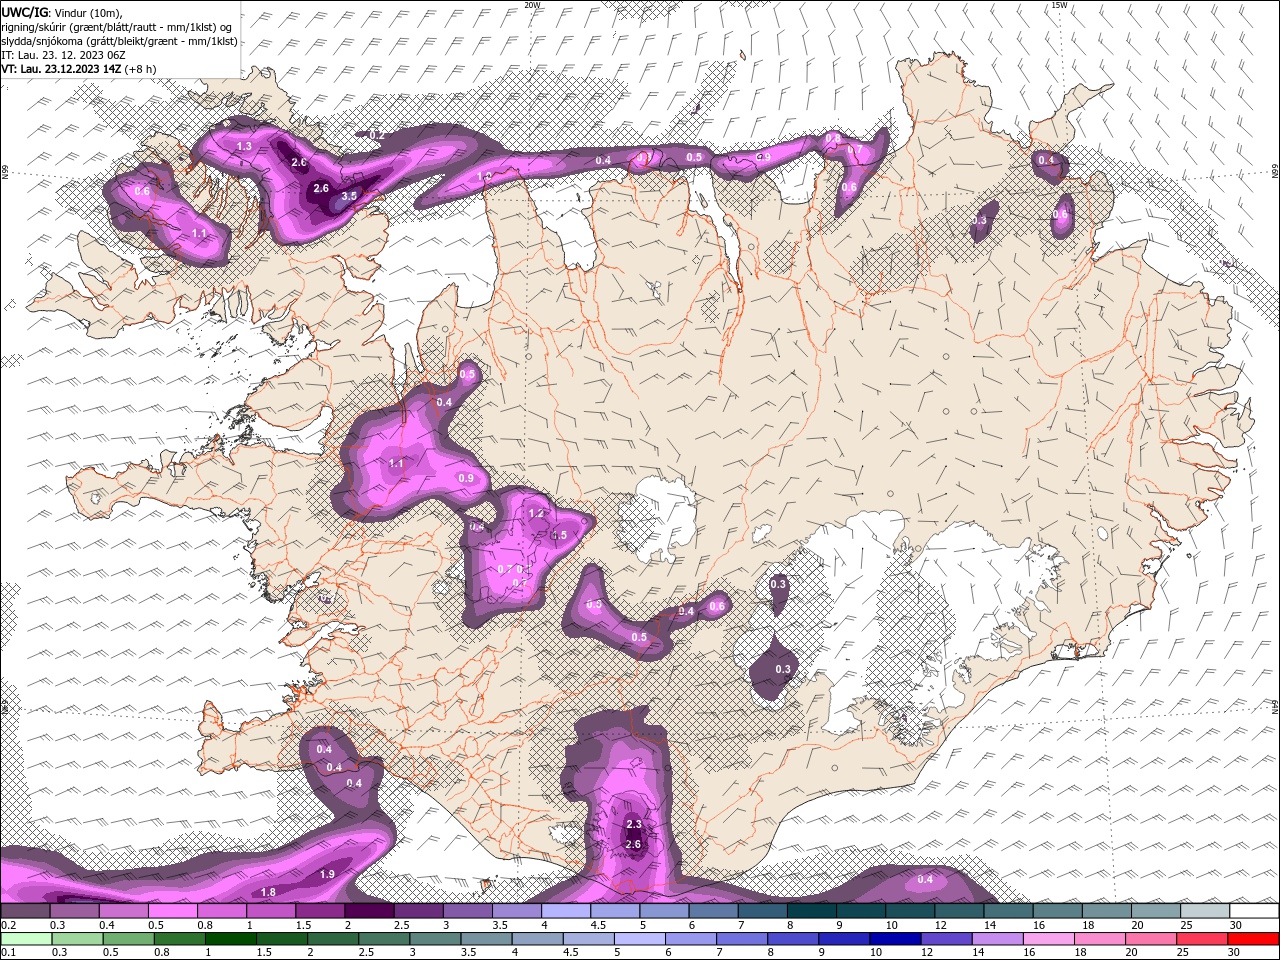Click the rain scale swatch between 1 and 1.5
The height and width of the screenshot is (960, 1280).
[231, 939]
